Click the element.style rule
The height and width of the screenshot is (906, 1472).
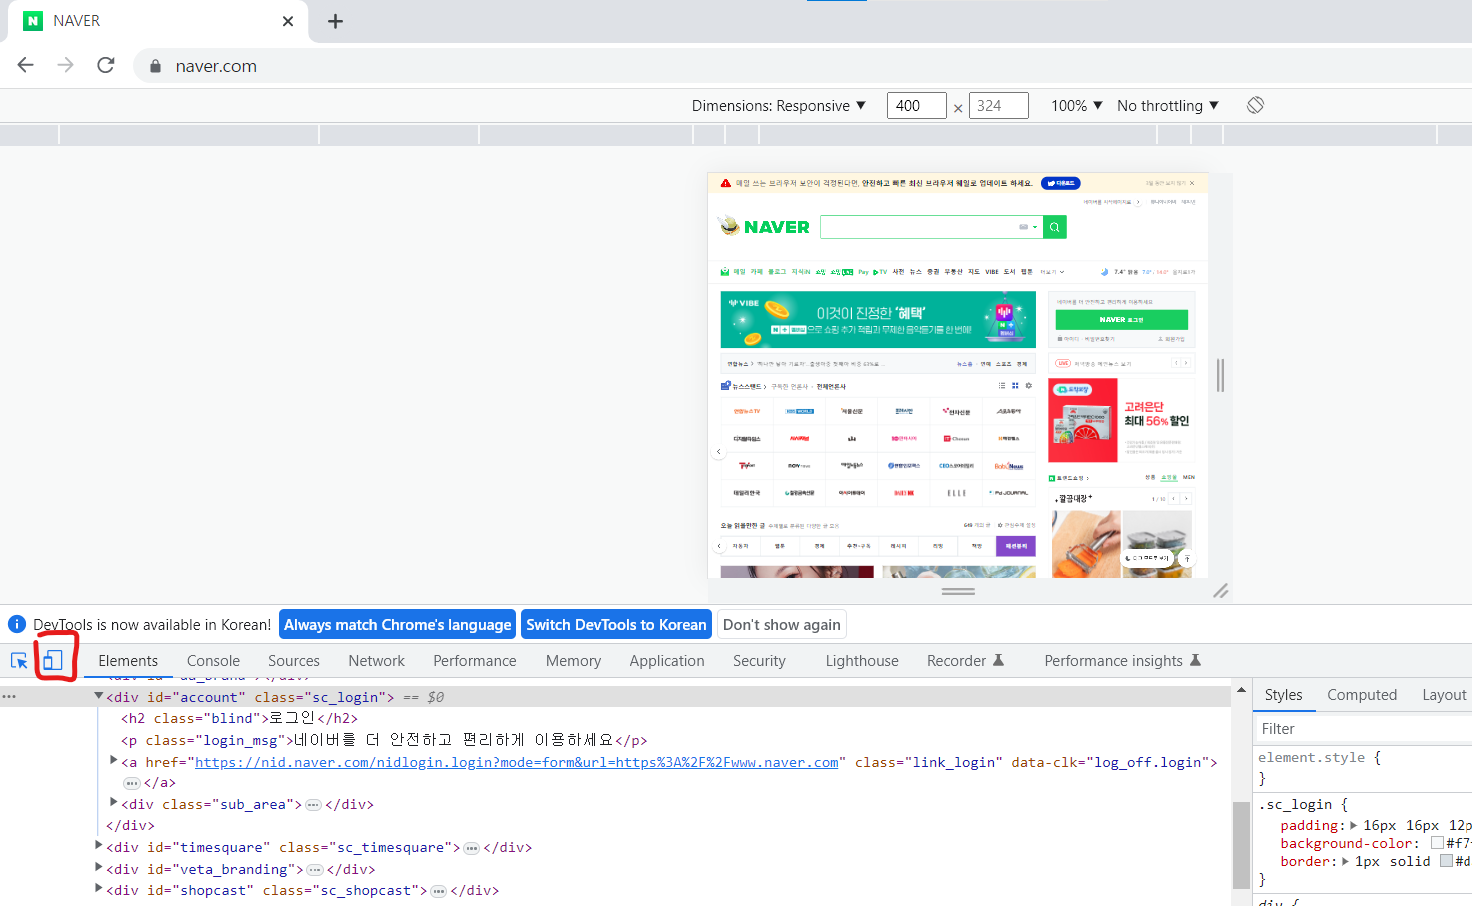coord(1319,758)
